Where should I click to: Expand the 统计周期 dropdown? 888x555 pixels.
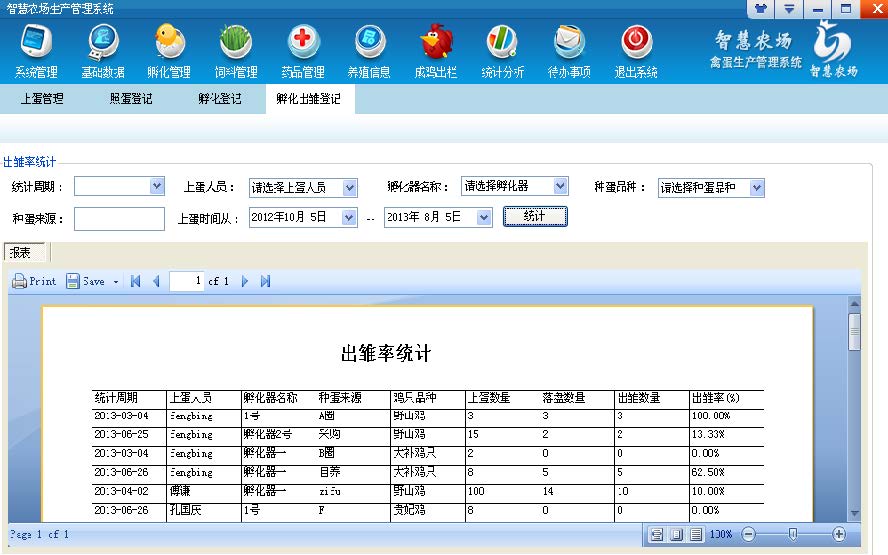pos(157,186)
